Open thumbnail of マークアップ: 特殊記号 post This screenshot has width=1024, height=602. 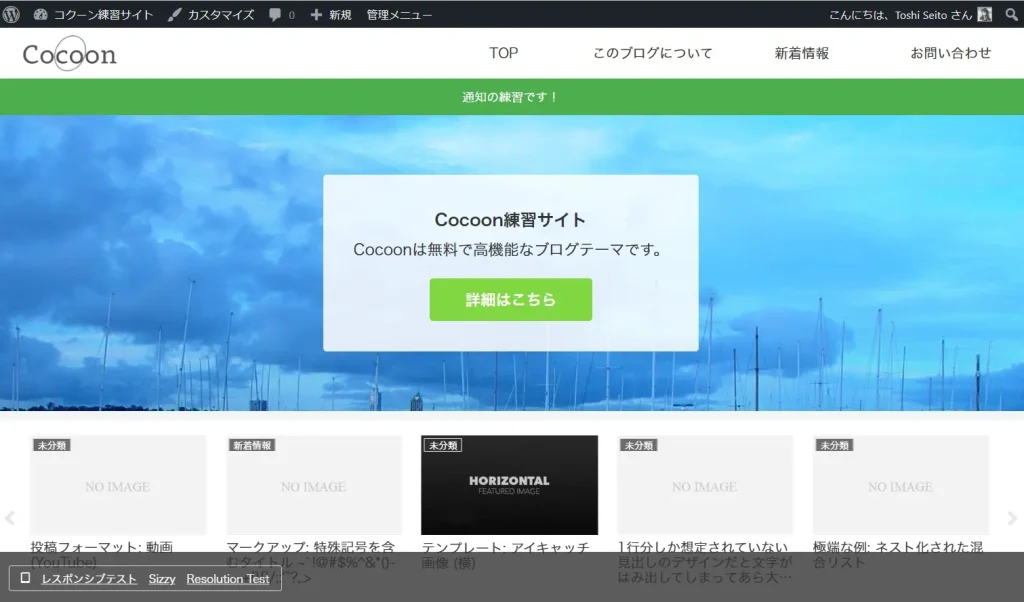(314, 485)
